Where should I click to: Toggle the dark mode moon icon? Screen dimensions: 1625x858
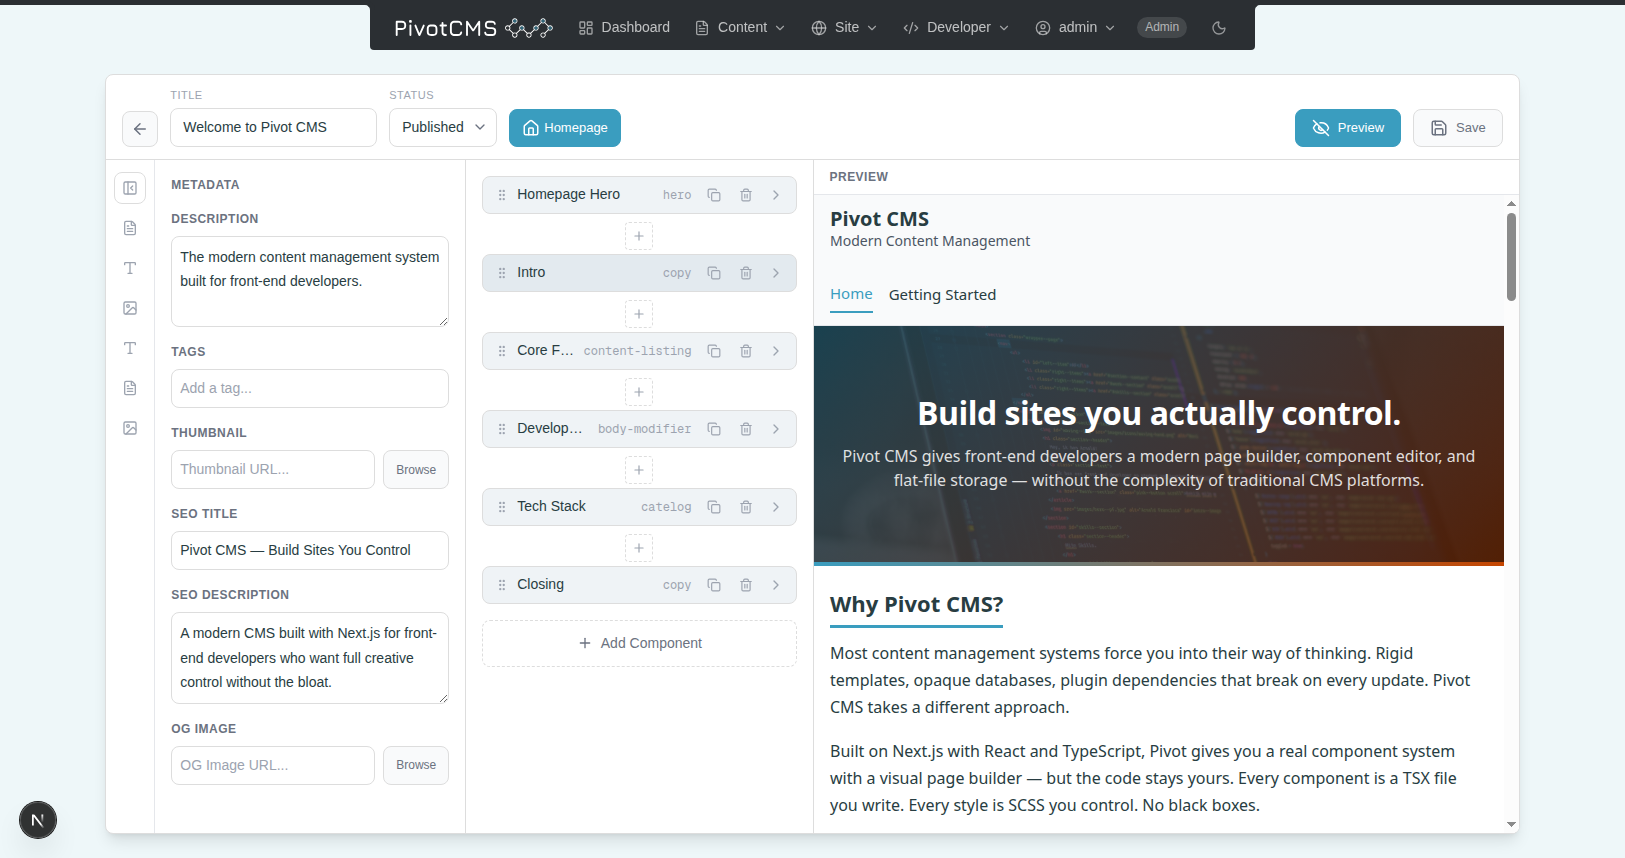coord(1219,28)
